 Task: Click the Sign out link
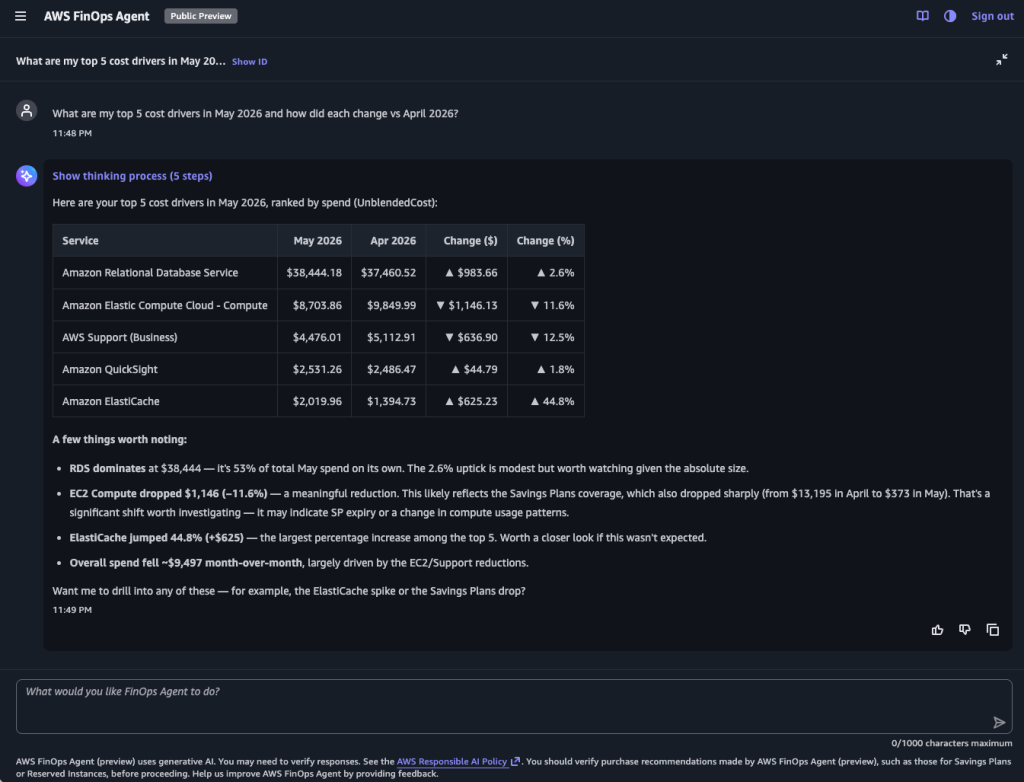click(992, 16)
